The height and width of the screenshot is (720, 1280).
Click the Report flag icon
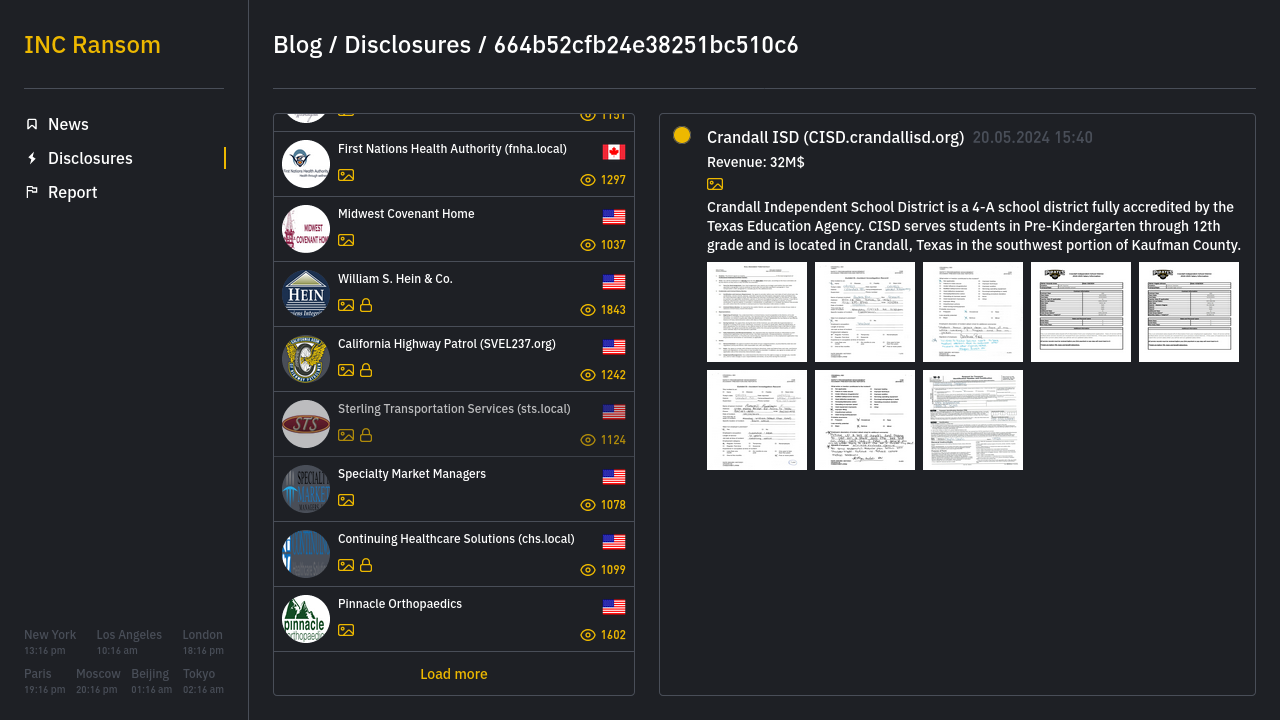pos(32,192)
